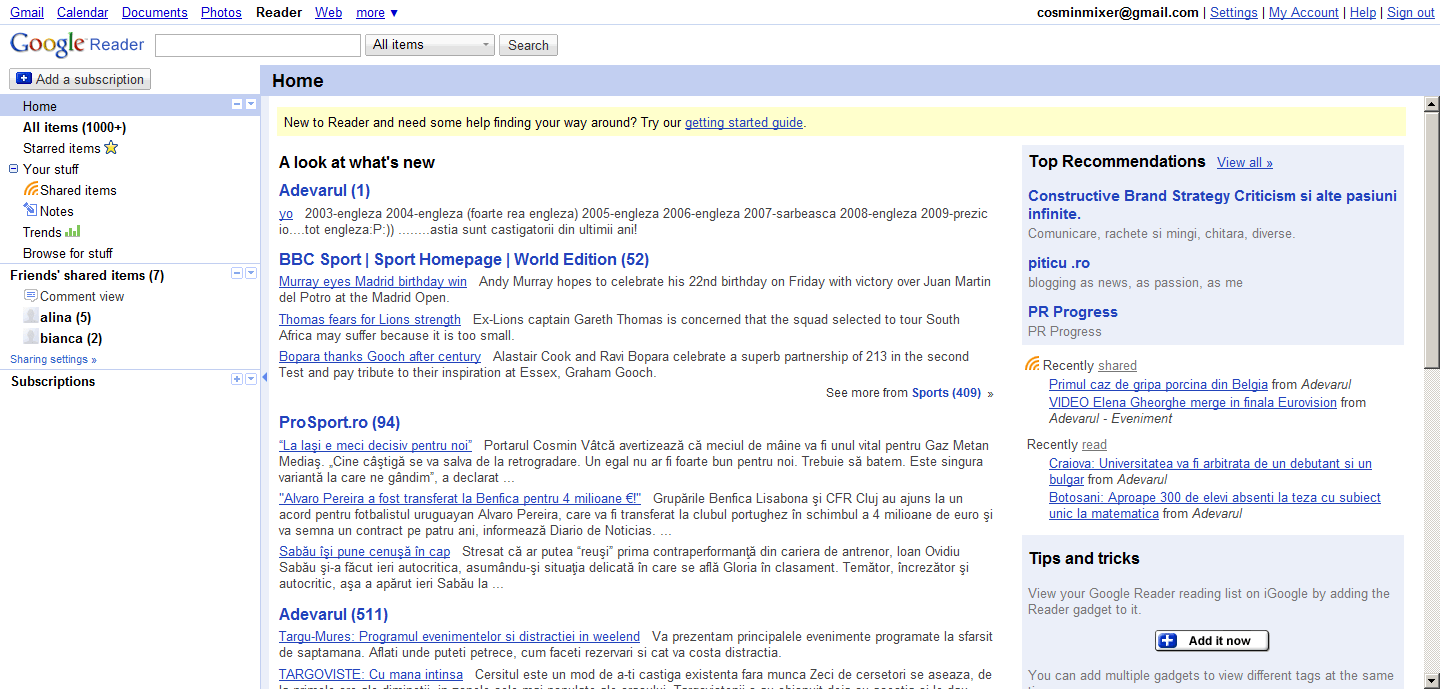
Task: Open Calendar from the top navigation
Action: point(83,13)
